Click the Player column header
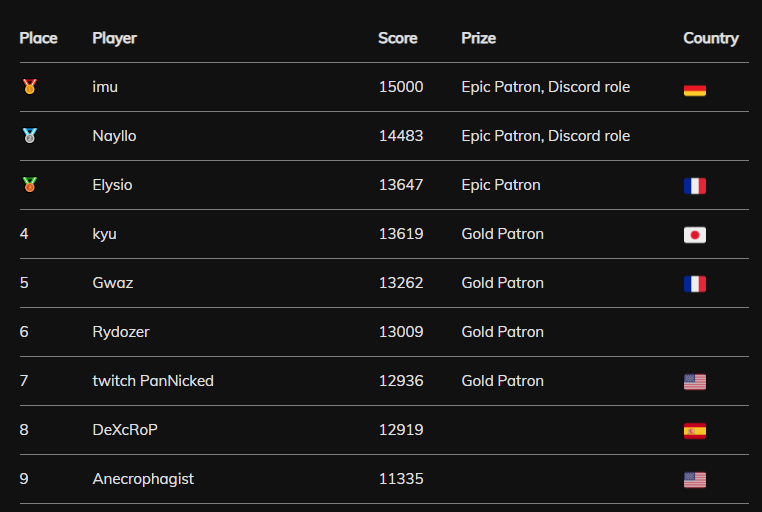Viewport: 762px width, 512px height. 115,38
